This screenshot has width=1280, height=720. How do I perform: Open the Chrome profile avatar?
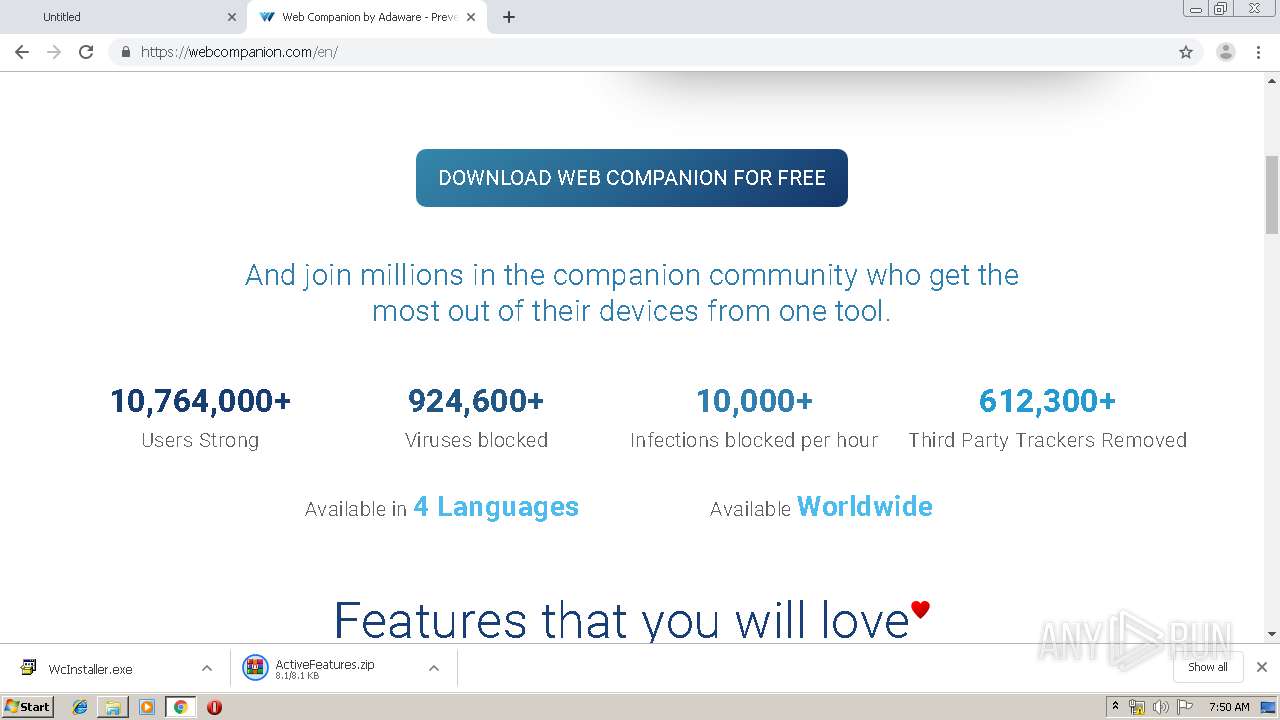pyautogui.click(x=1226, y=52)
